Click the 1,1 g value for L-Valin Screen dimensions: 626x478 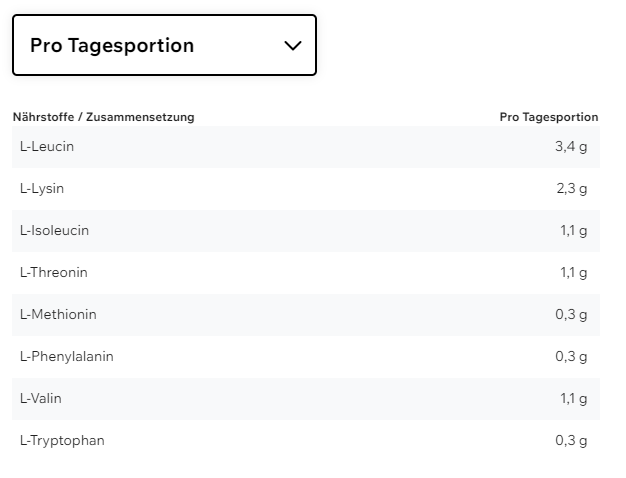point(573,399)
